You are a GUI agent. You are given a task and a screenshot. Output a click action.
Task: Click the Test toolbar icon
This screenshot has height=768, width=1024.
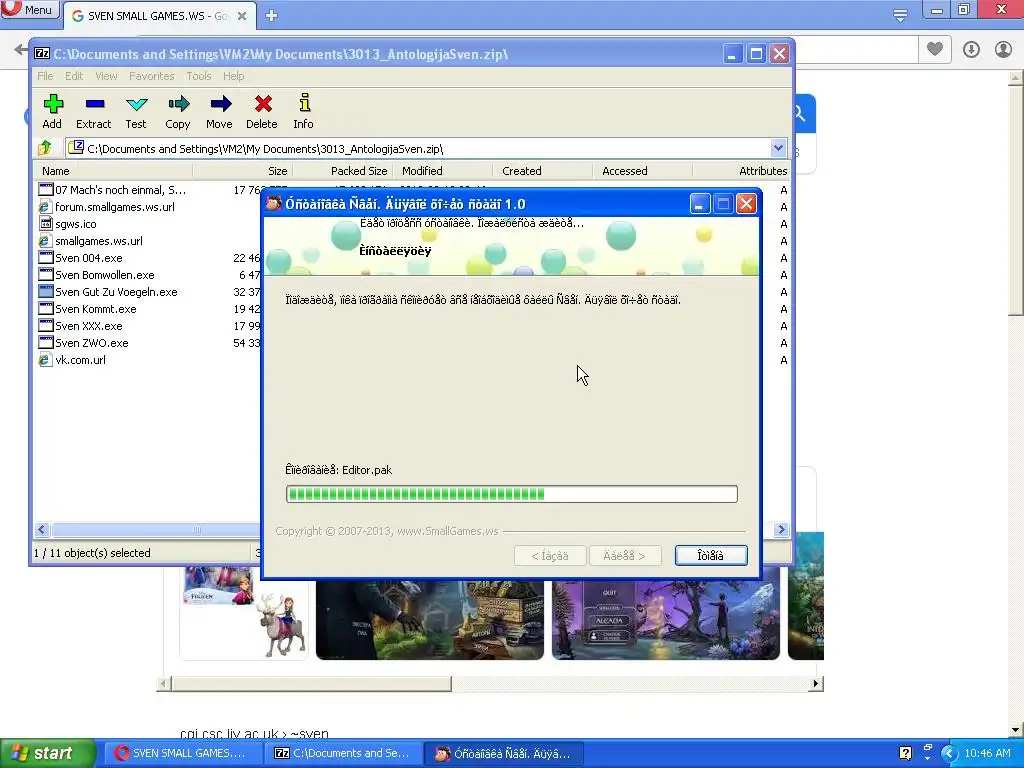136,112
